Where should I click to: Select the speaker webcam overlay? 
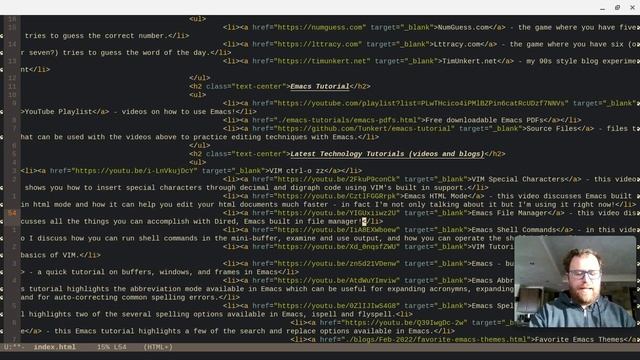tap(575, 282)
